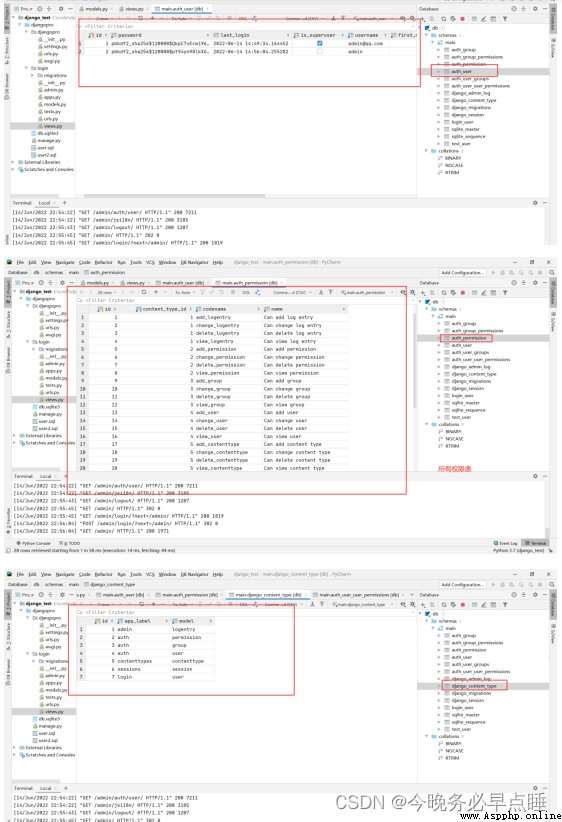Select db.sqlite3 file in auth_user project tree
This screenshot has width=562, height=822.
click(47, 134)
